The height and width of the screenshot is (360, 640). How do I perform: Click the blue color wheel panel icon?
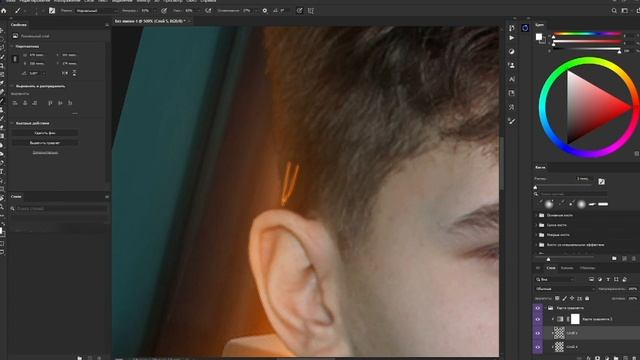[525, 28]
